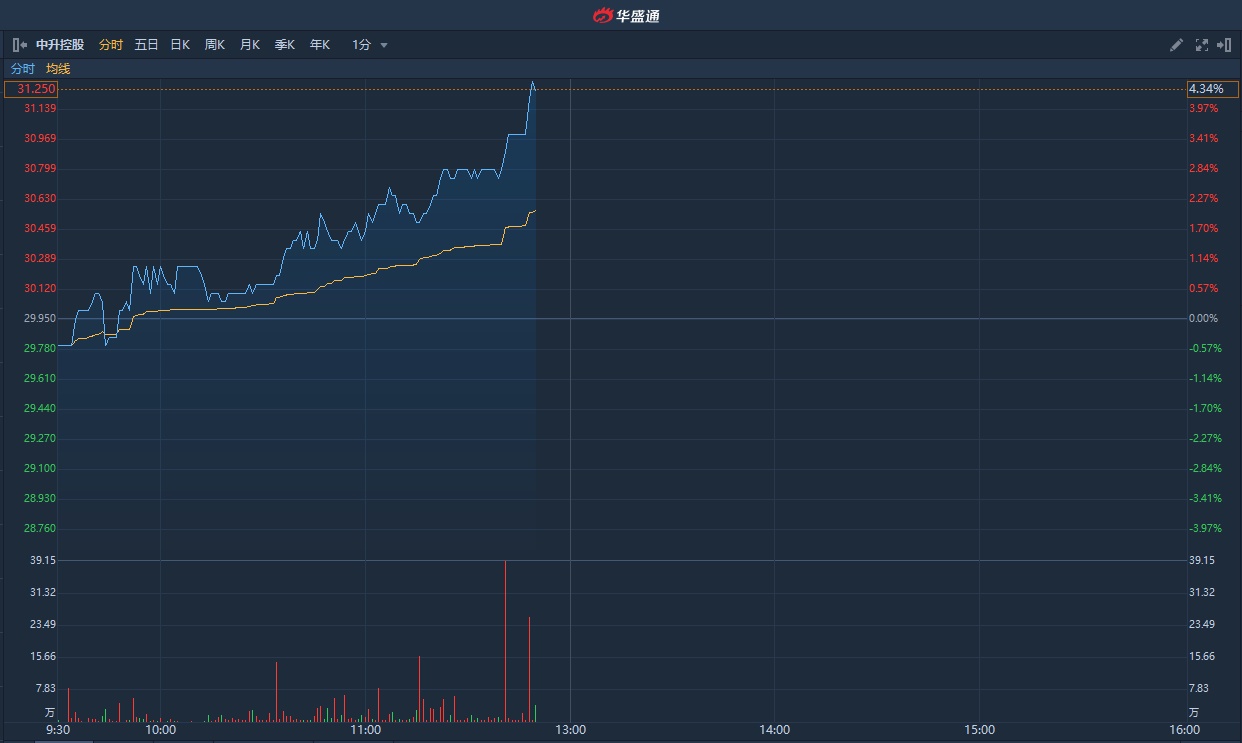Click the 华盛通 logo in the title bar
This screenshot has width=1242, height=743.
pyautogui.click(x=627, y=15)
